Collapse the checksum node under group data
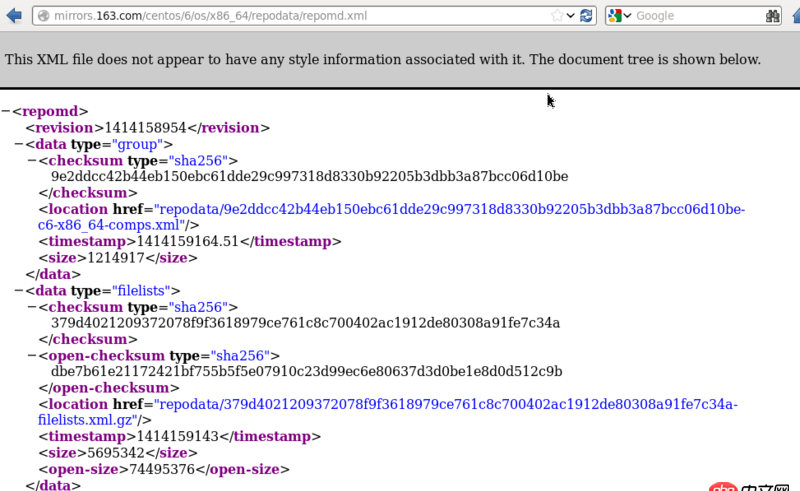Screen dimensions: 800x491 32,160
